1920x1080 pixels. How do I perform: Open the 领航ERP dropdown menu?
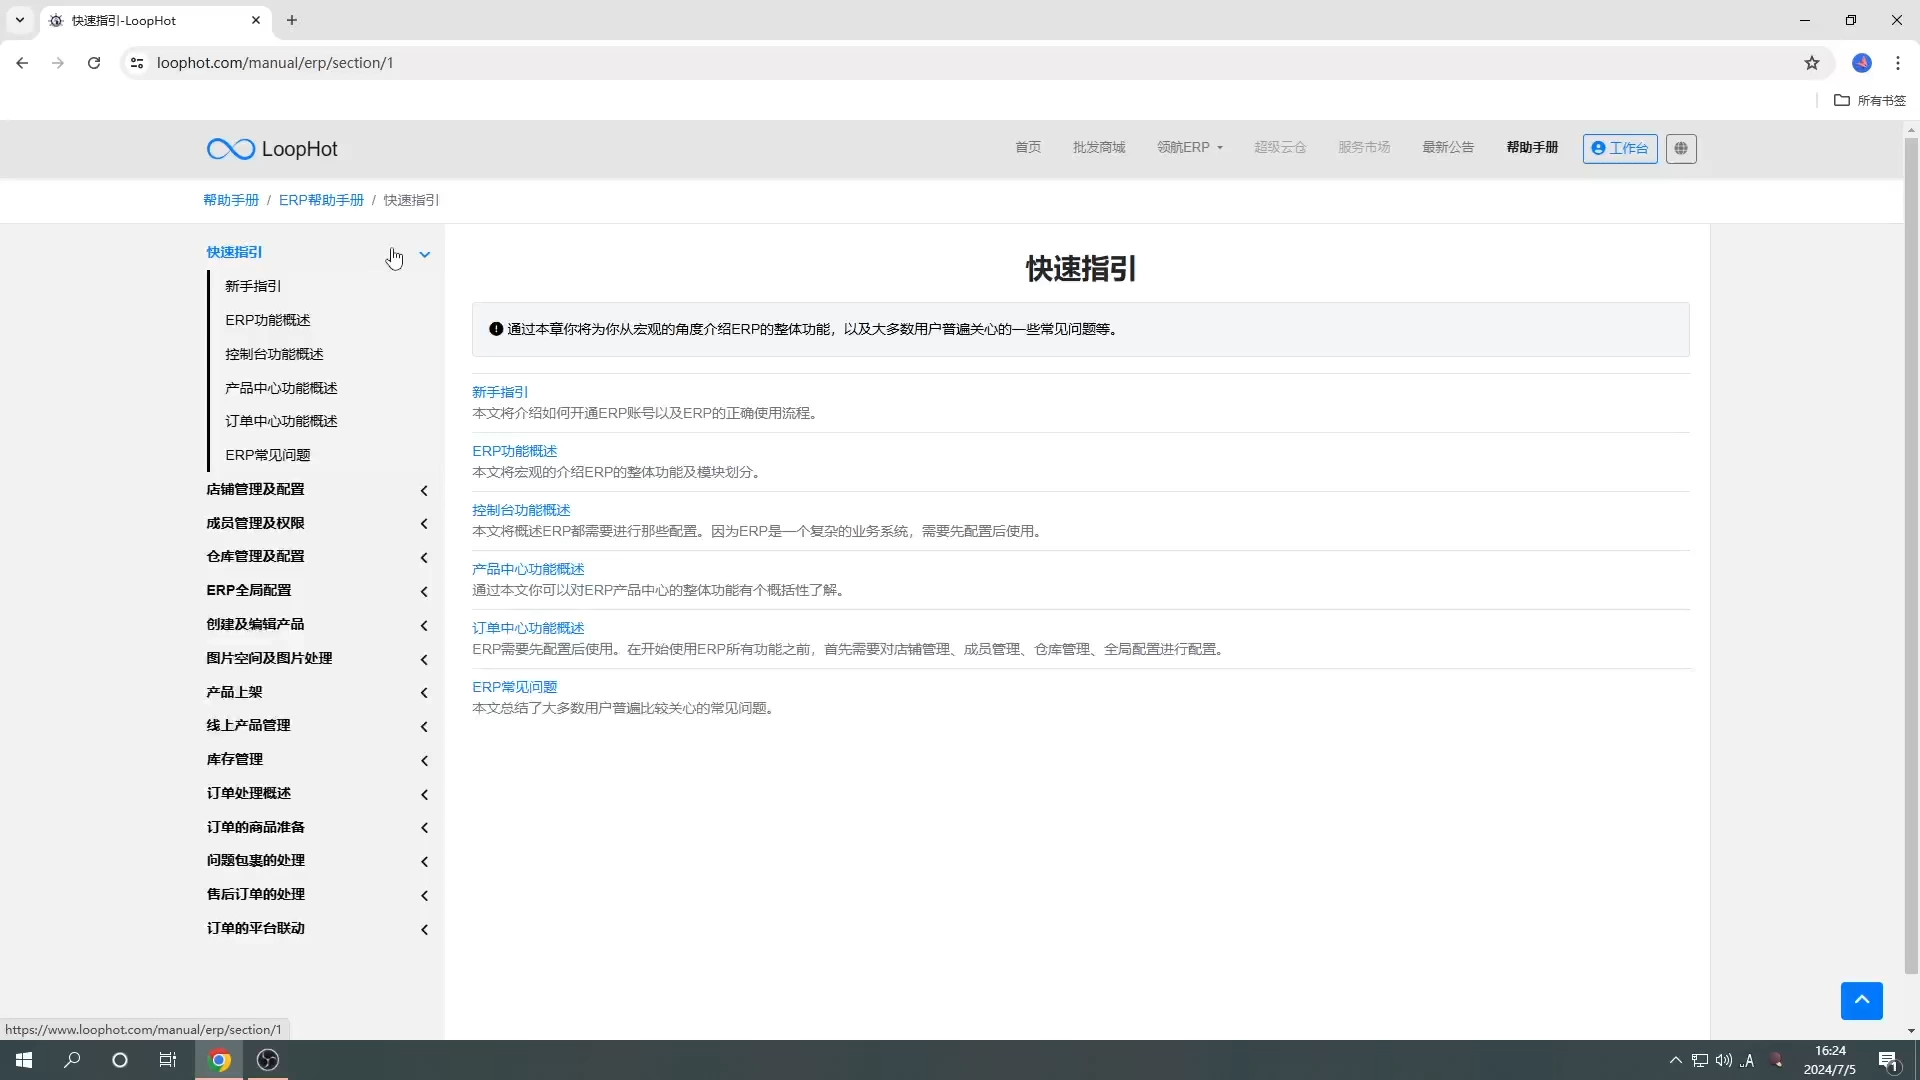tap(1189, 147)
